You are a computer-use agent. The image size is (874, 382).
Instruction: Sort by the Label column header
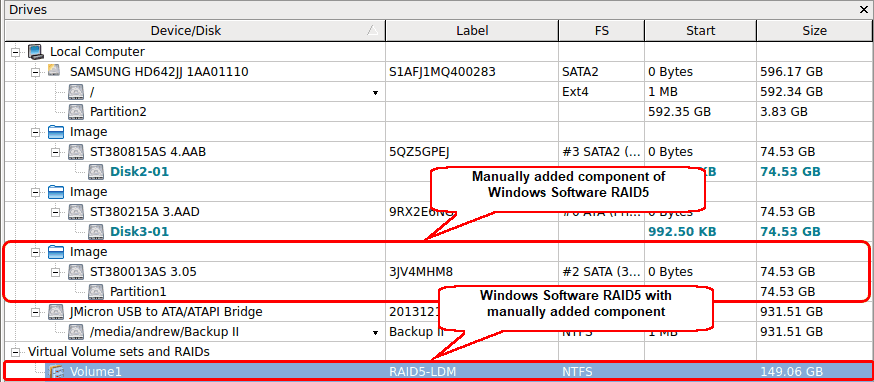click(x=472, y=31)
